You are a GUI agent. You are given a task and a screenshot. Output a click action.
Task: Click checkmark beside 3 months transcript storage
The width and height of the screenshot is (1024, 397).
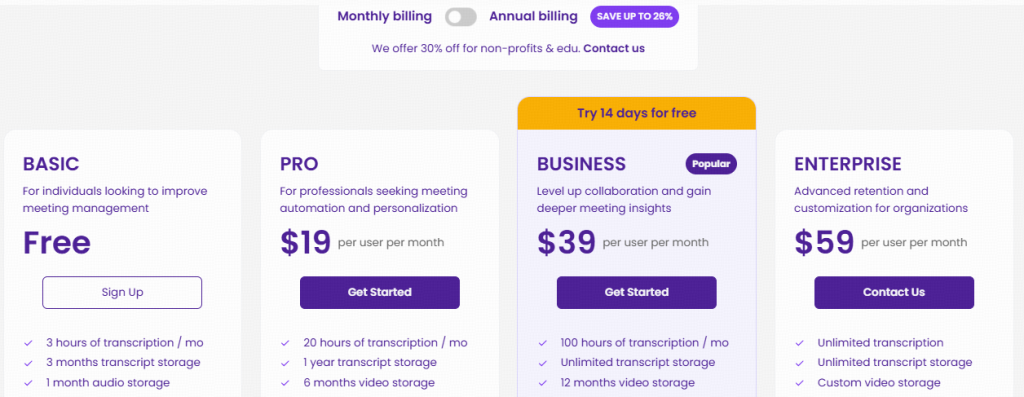coord(28,362)
